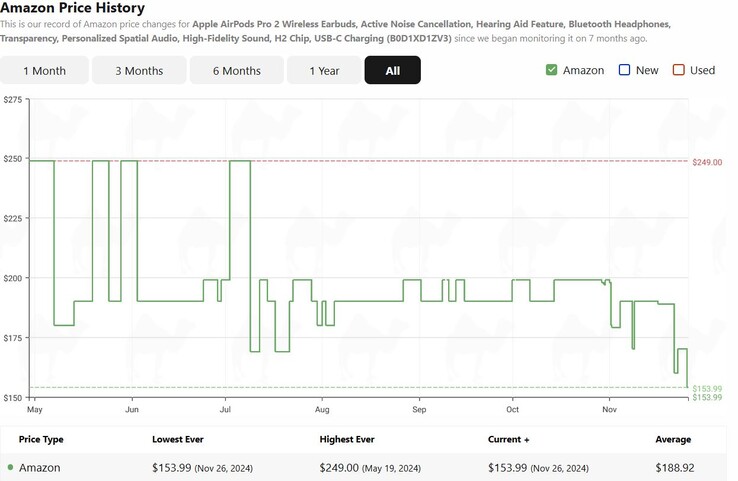Click the Lowest Ever column header
738x481 pixels.
point(177,440)
